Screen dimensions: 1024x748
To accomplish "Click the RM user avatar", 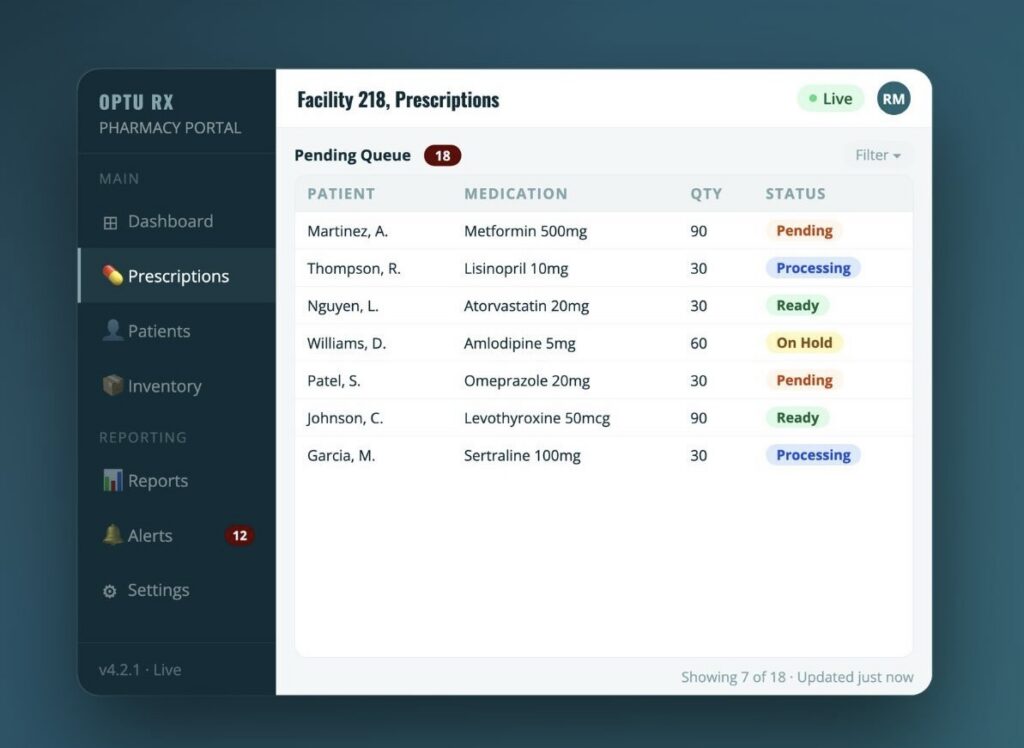I will (x=893, y=99).
